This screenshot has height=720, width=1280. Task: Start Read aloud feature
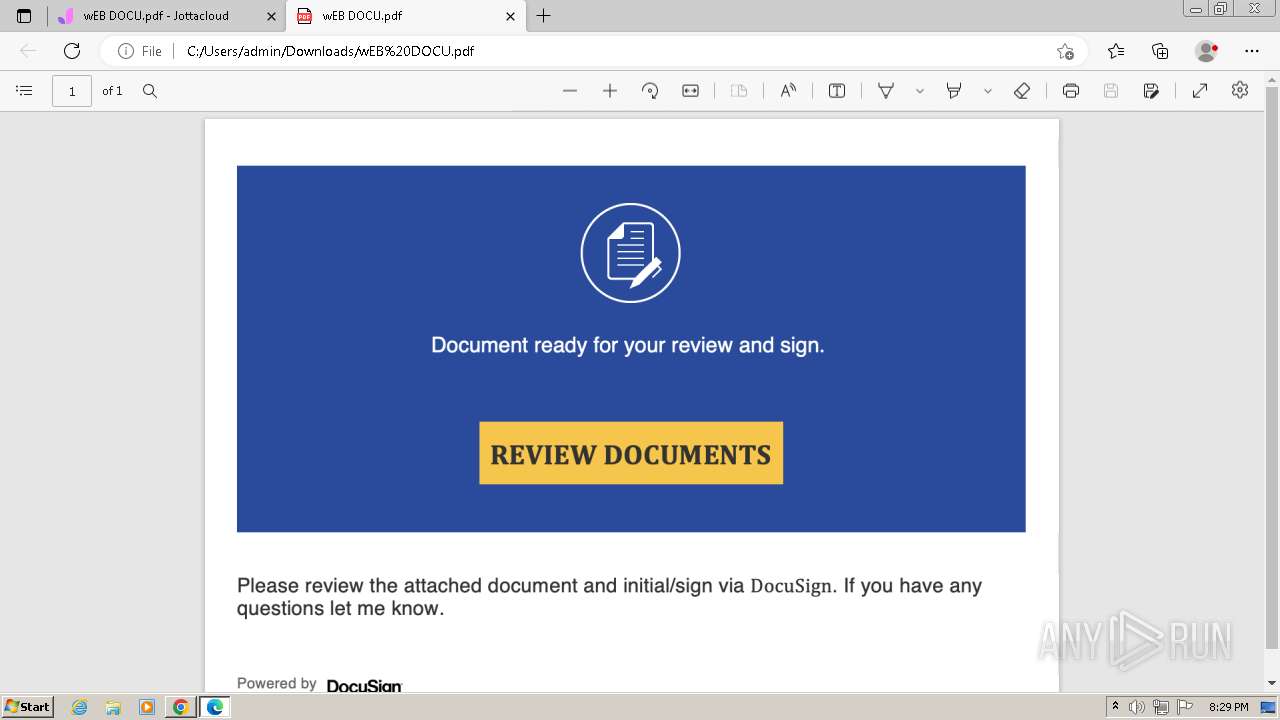788,91
